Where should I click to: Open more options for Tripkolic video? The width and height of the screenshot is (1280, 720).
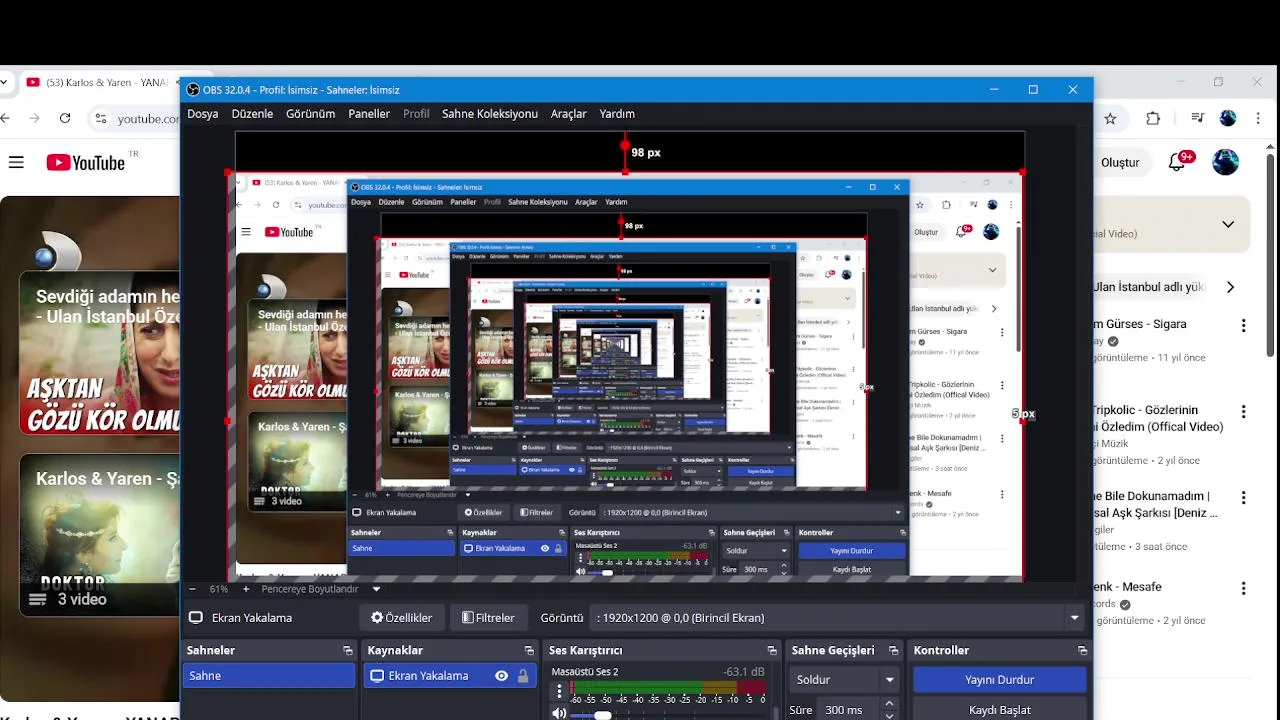1244,411
